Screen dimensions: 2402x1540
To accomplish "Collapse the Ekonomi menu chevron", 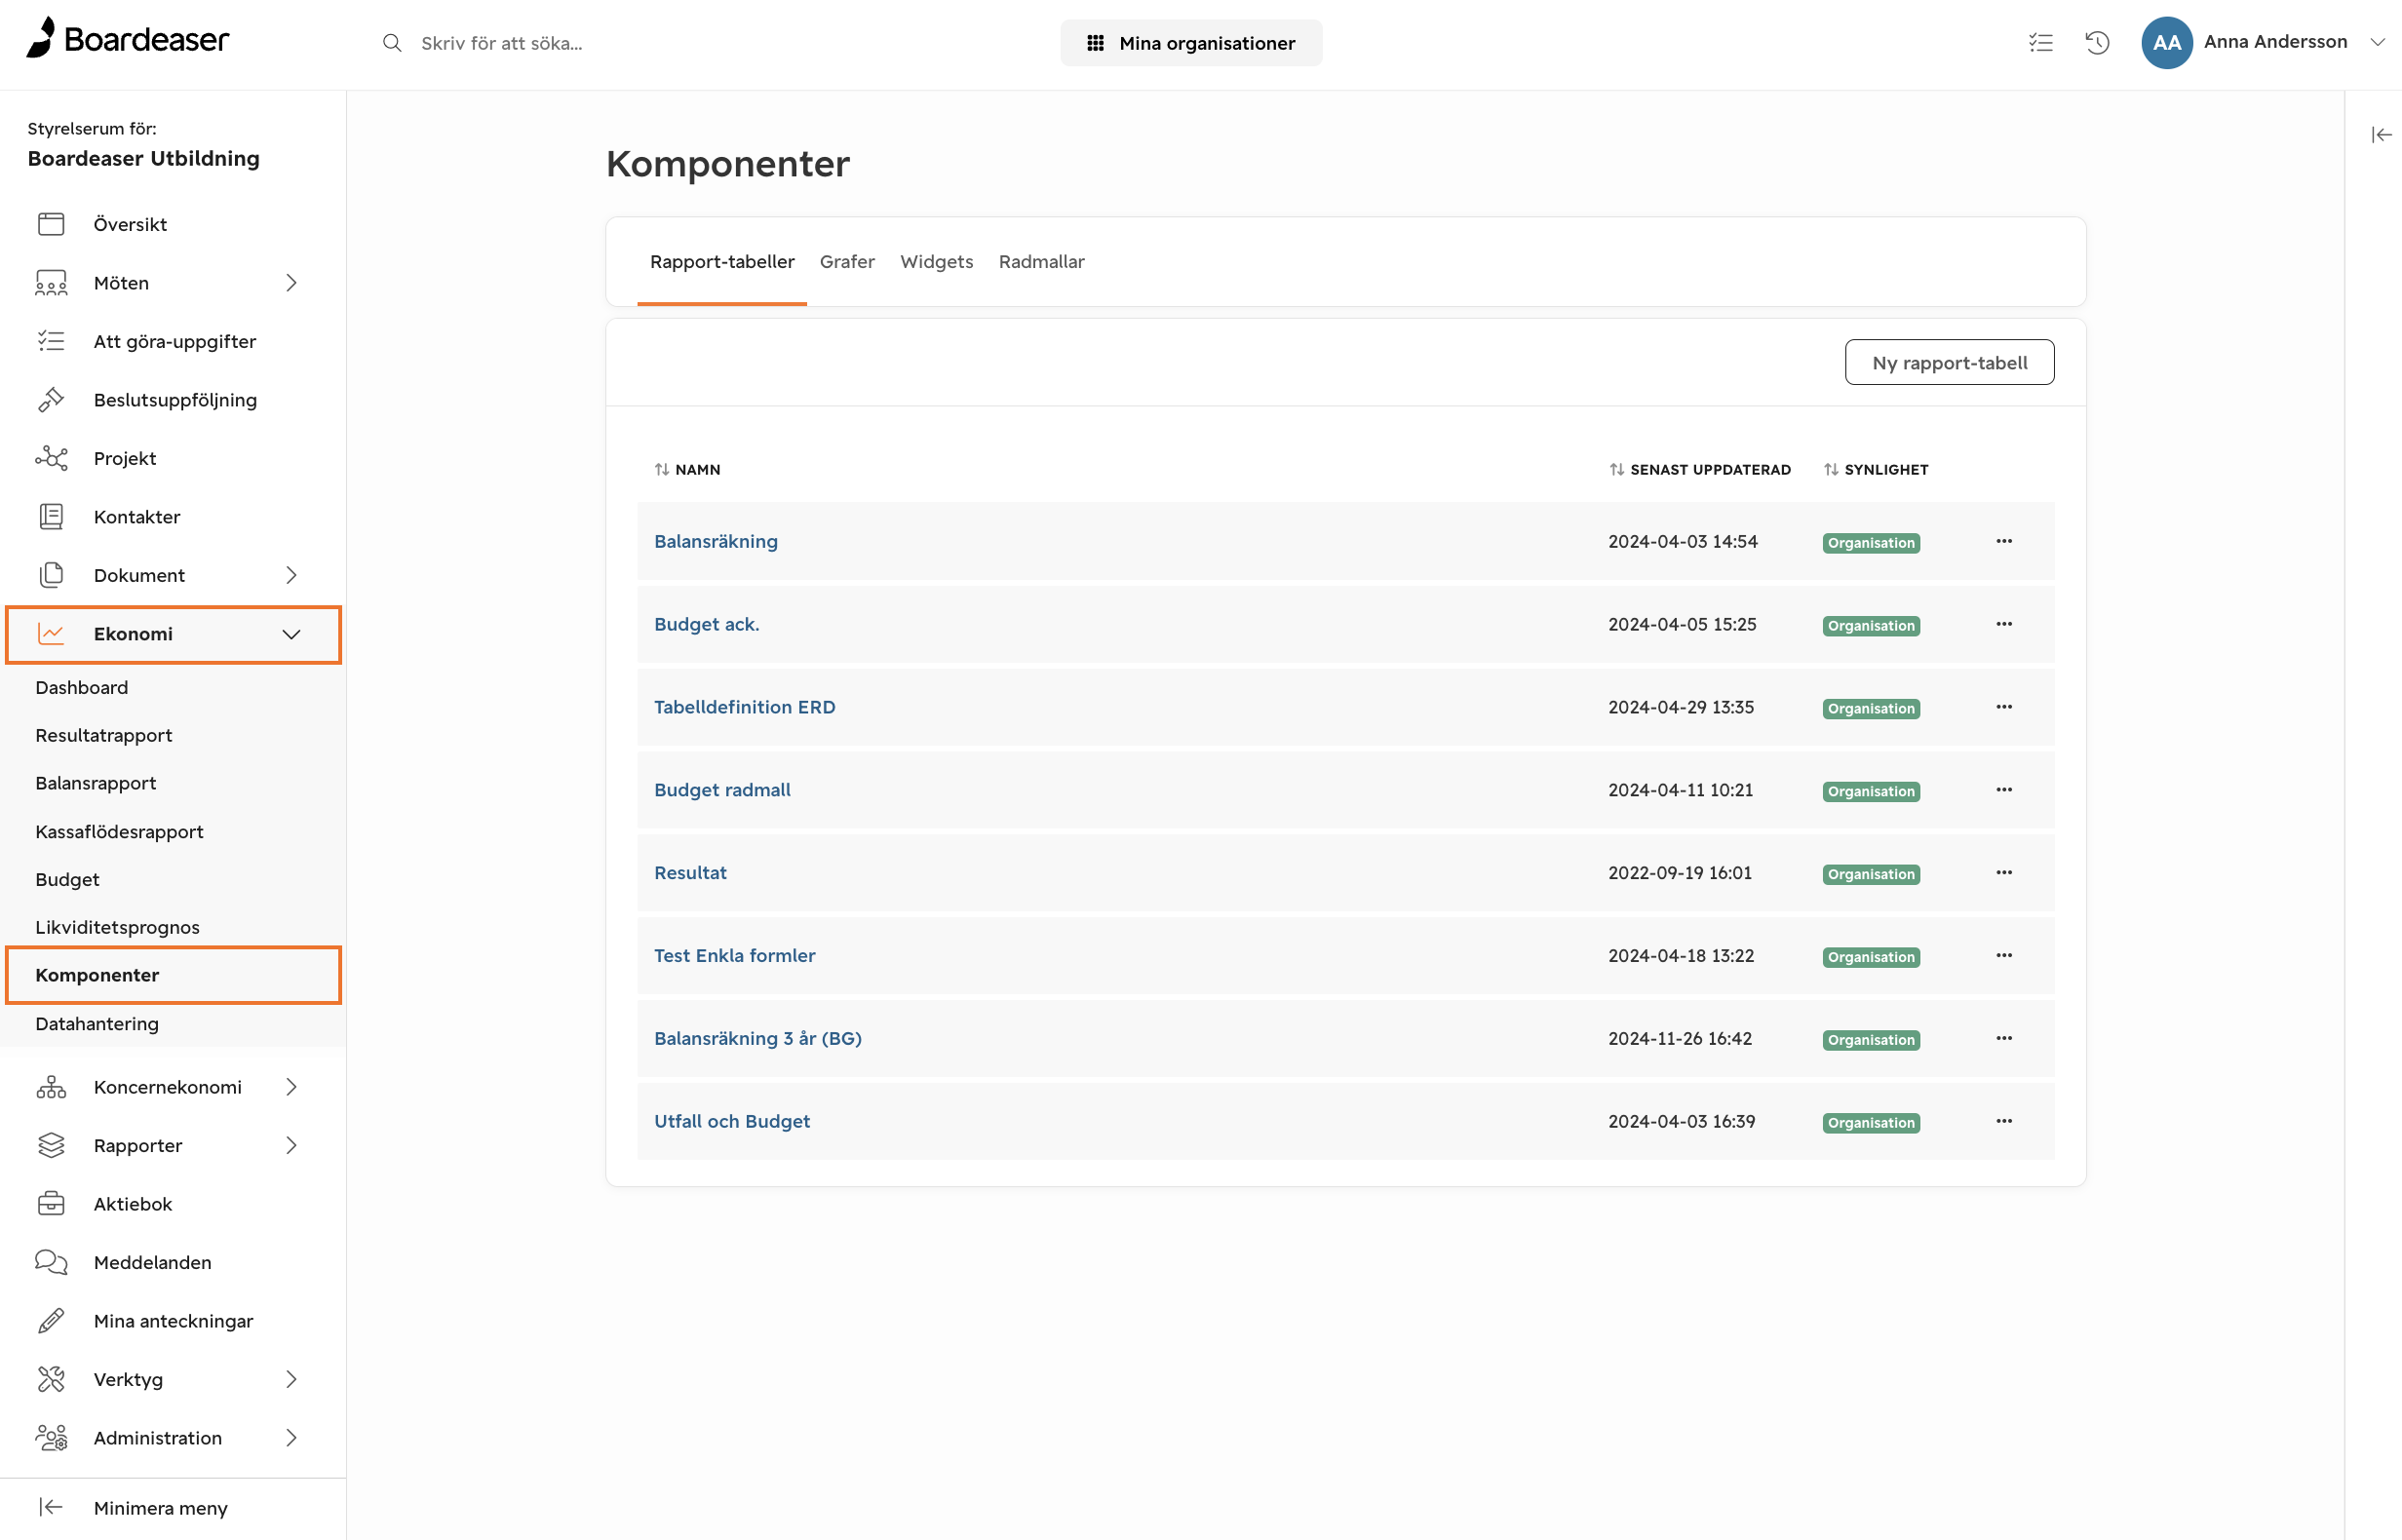I will pyautogui.click(x=291, y=634).
